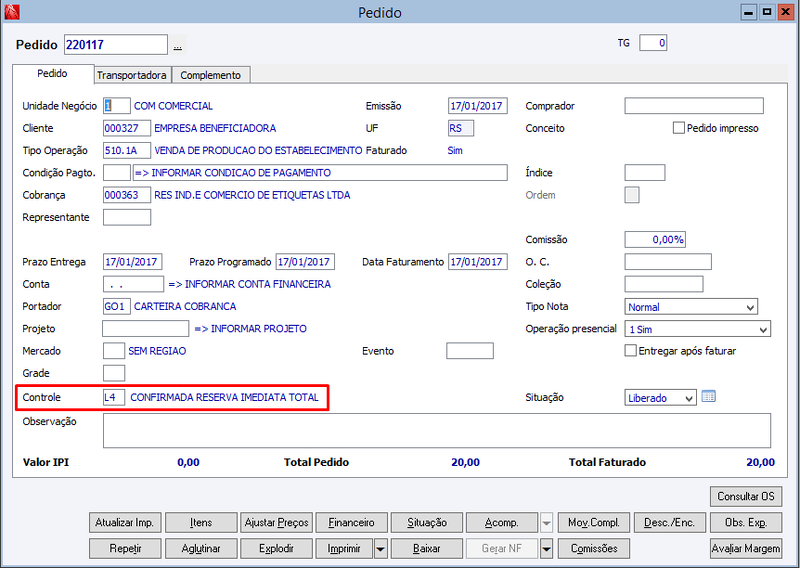This screenshot has width=800, height=568.
Task: Switch to the Complemento tab
Action: 211,75
